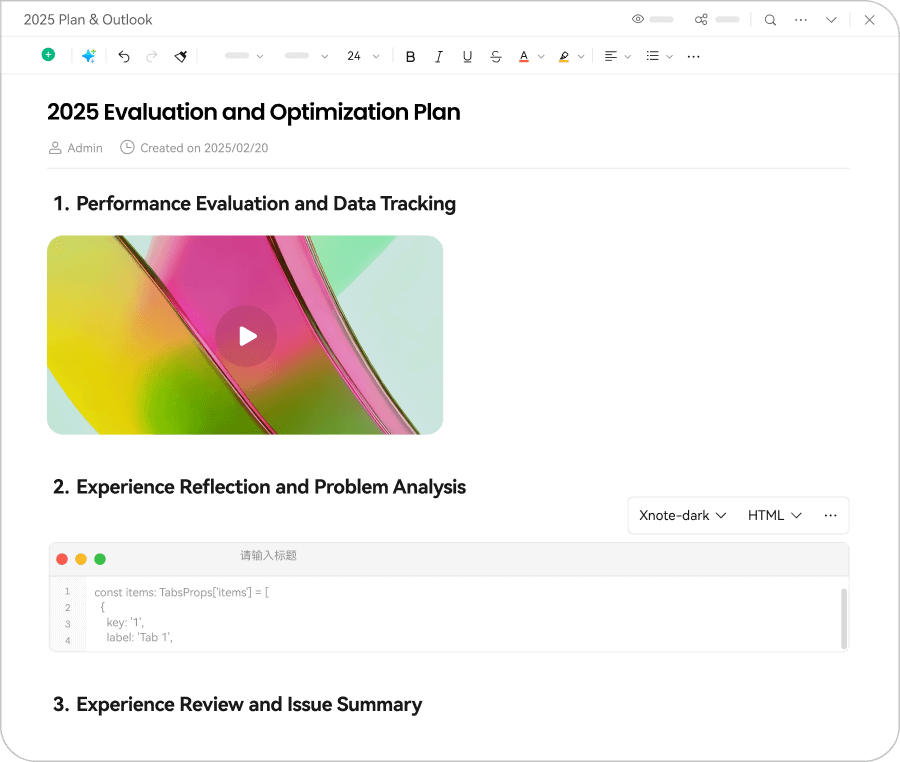
Task: Click the green dot on code block
Action: coord(100,559)
